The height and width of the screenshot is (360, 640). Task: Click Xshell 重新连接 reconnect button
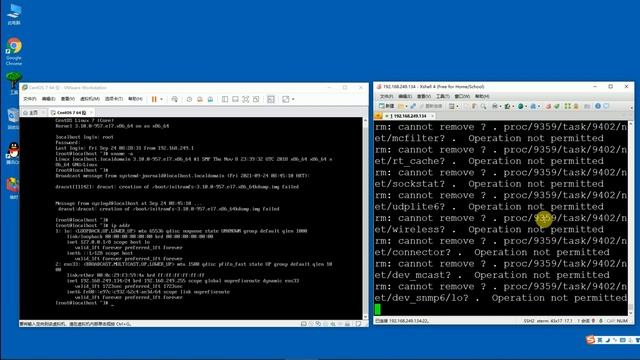(x=431, y=106)
